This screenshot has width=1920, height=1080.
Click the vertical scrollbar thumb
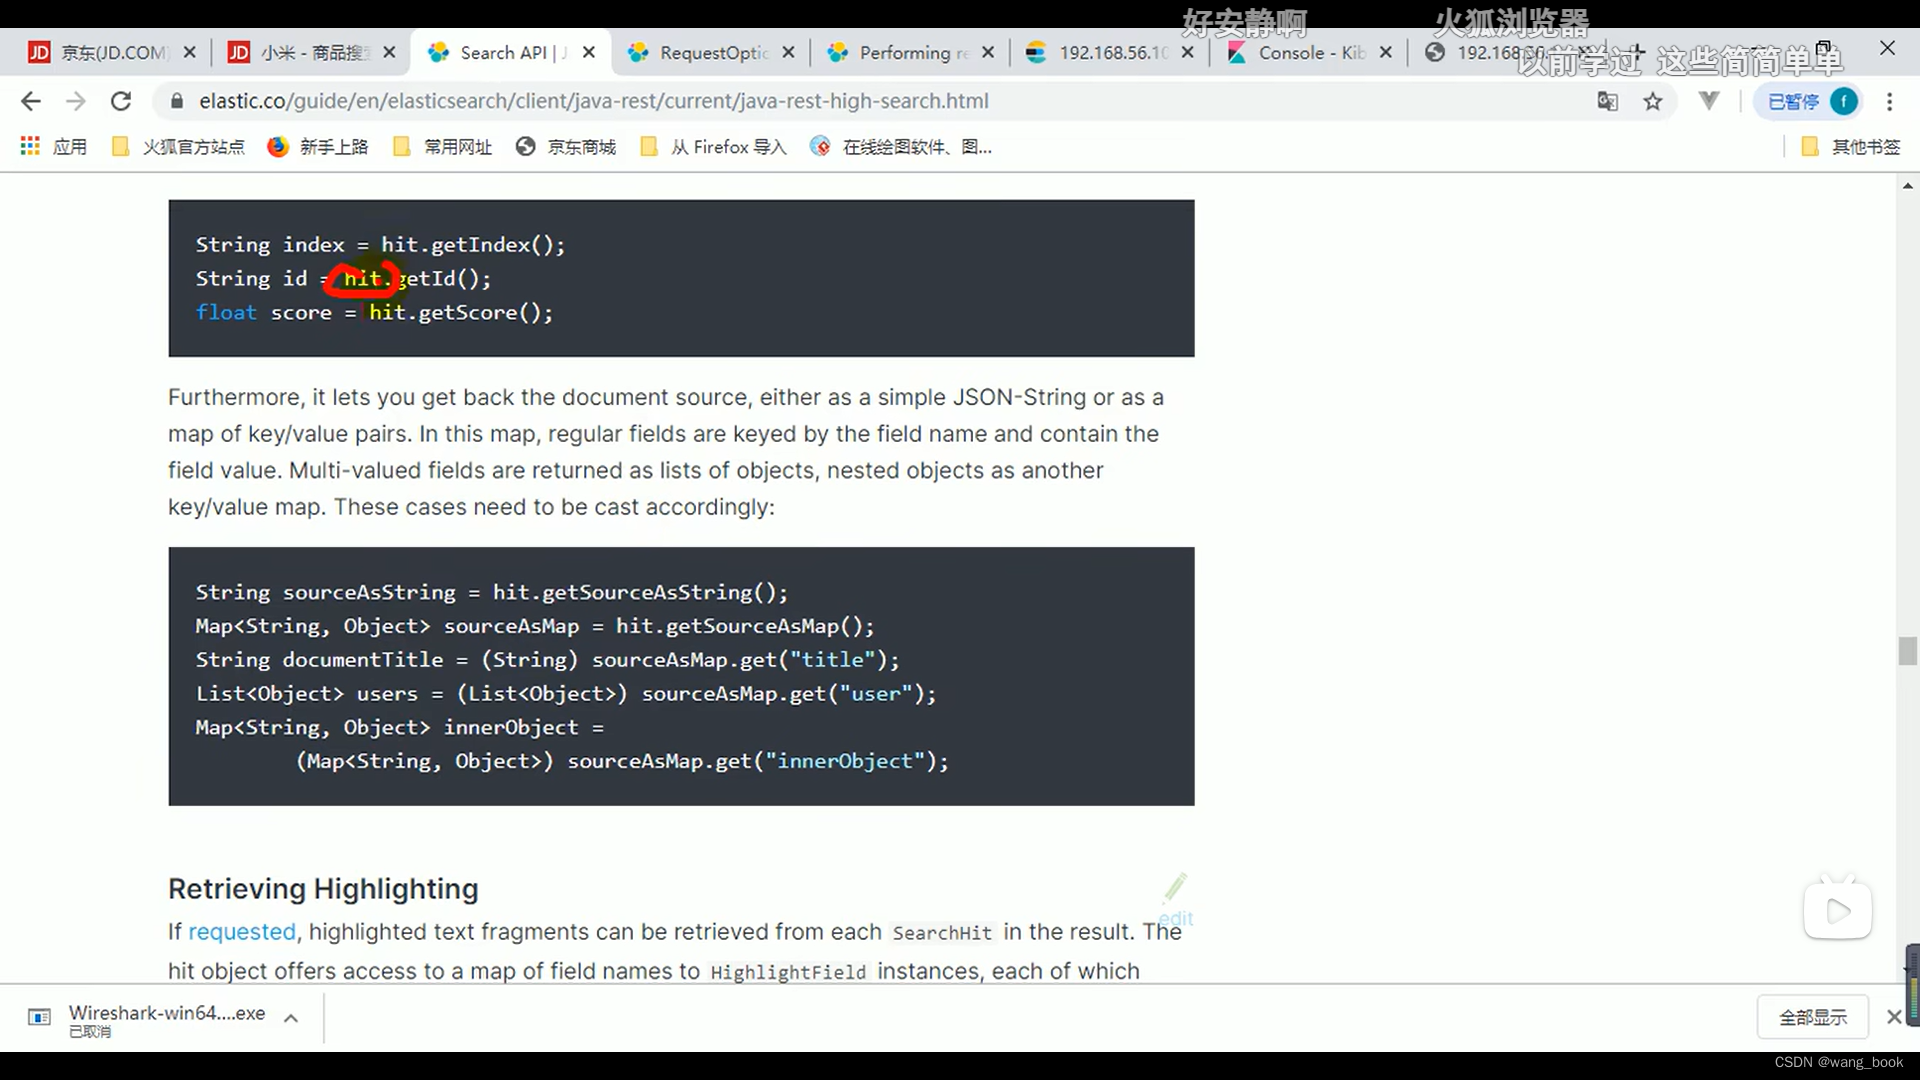1908,651
